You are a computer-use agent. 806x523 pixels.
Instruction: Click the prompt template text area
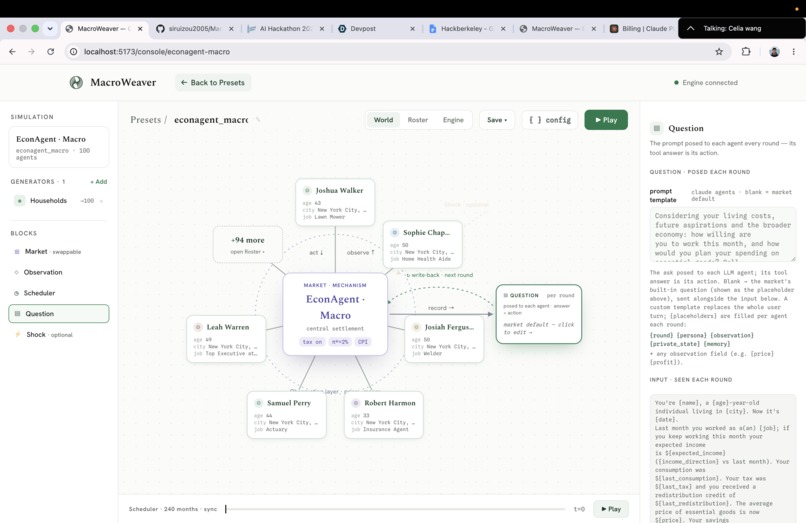tap(723, 235)
